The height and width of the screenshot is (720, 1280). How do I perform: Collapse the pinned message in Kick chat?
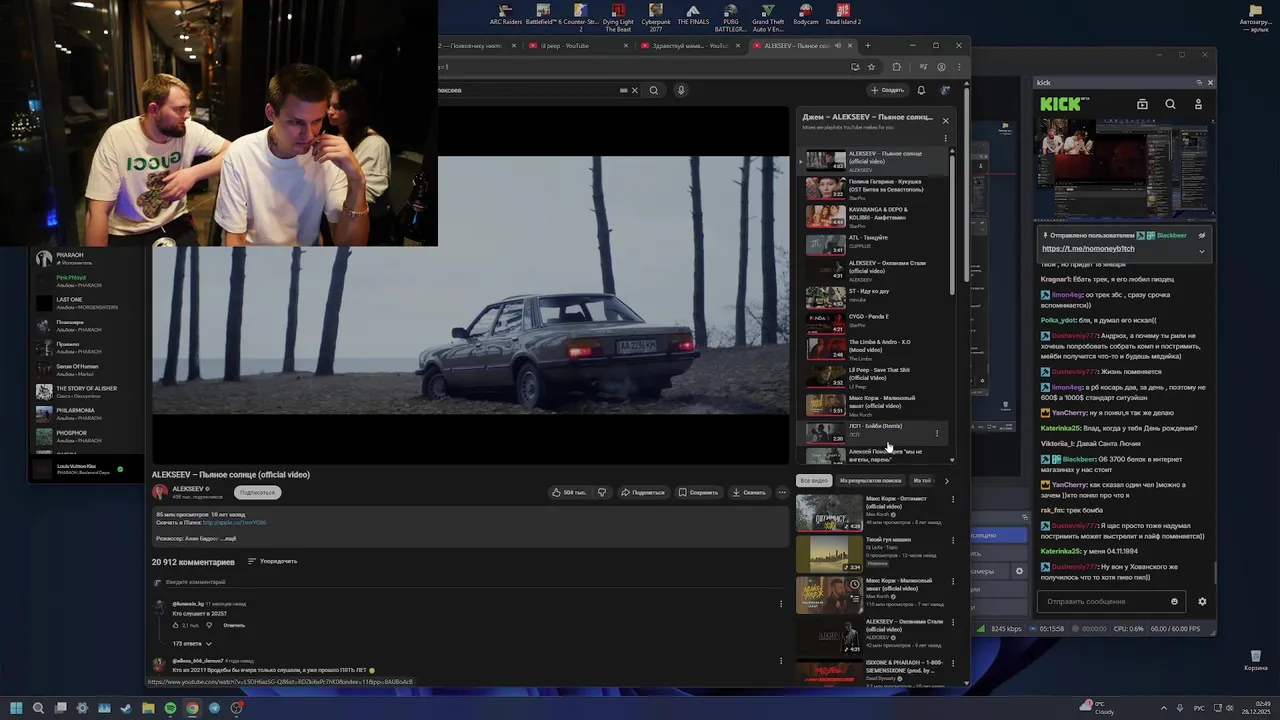[1202, 251]
